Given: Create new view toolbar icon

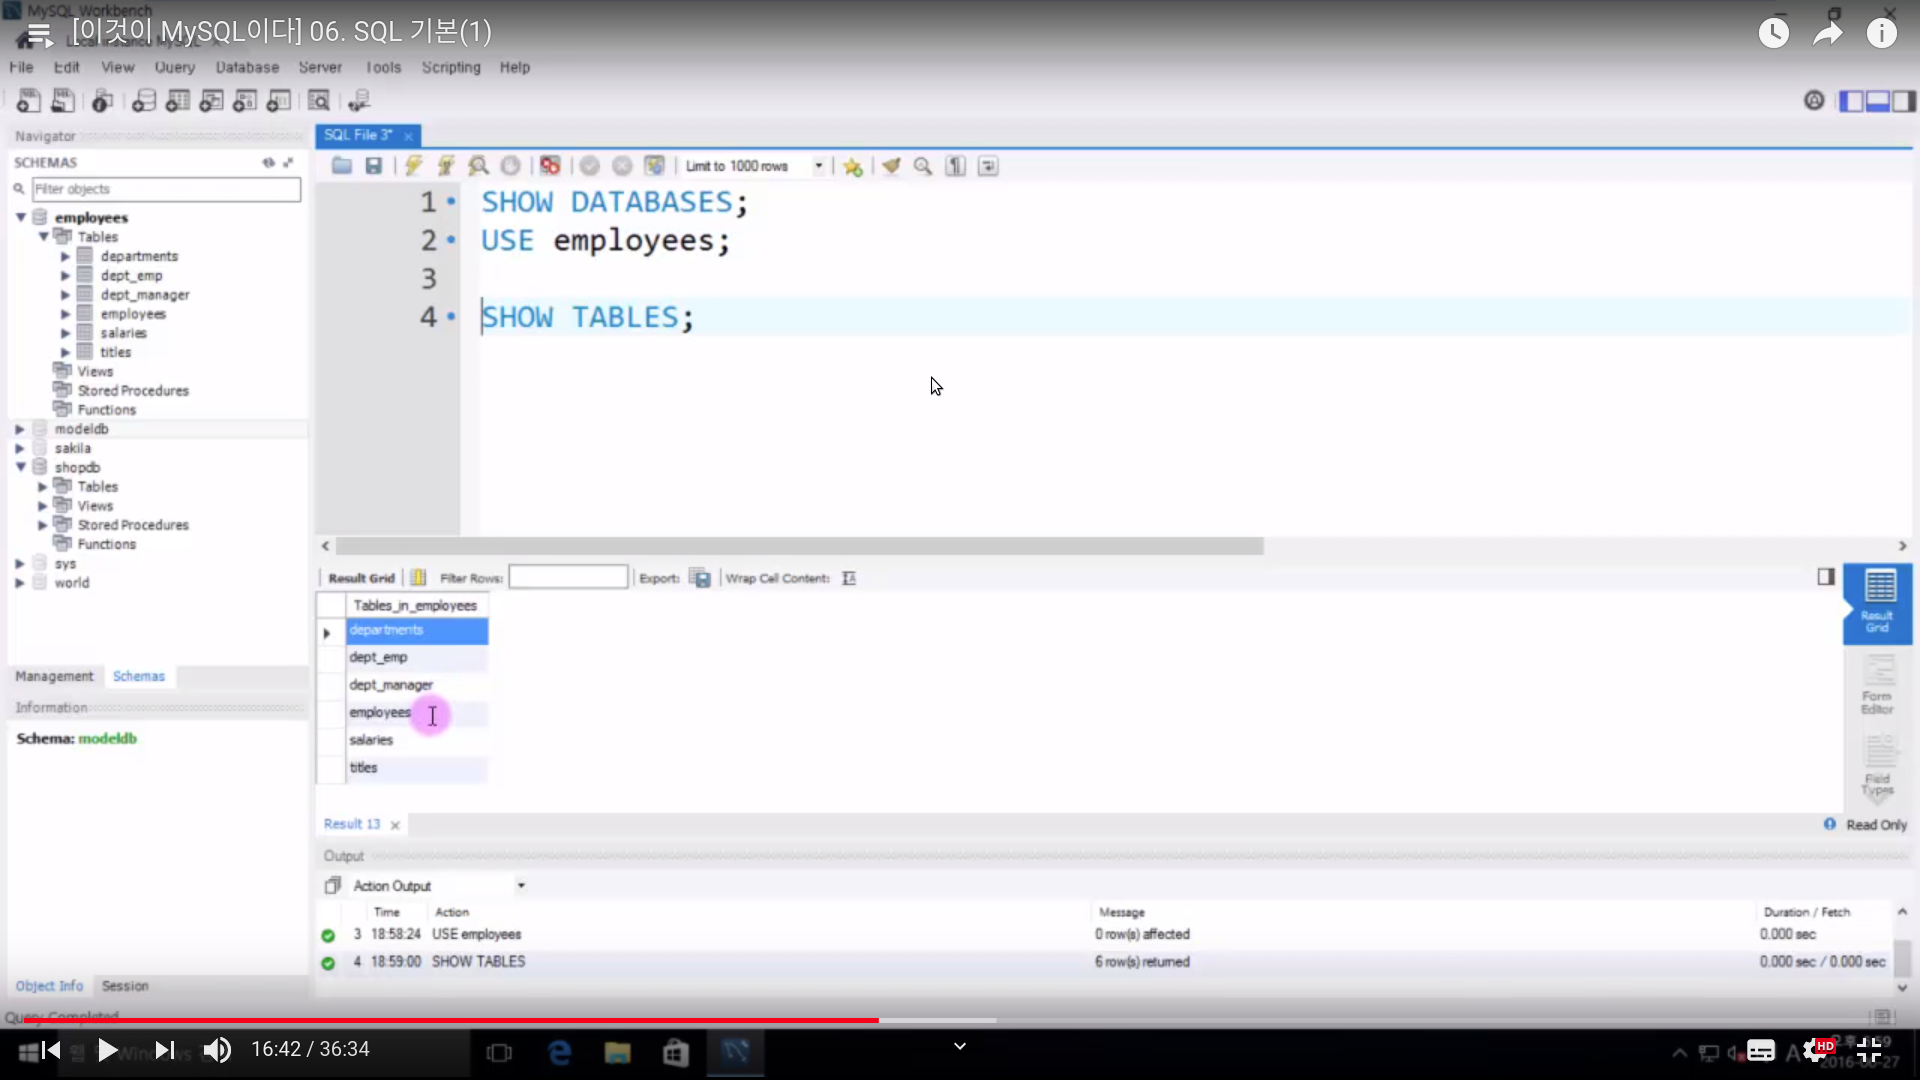Looking at the screenshot, I should click(211, 101).
